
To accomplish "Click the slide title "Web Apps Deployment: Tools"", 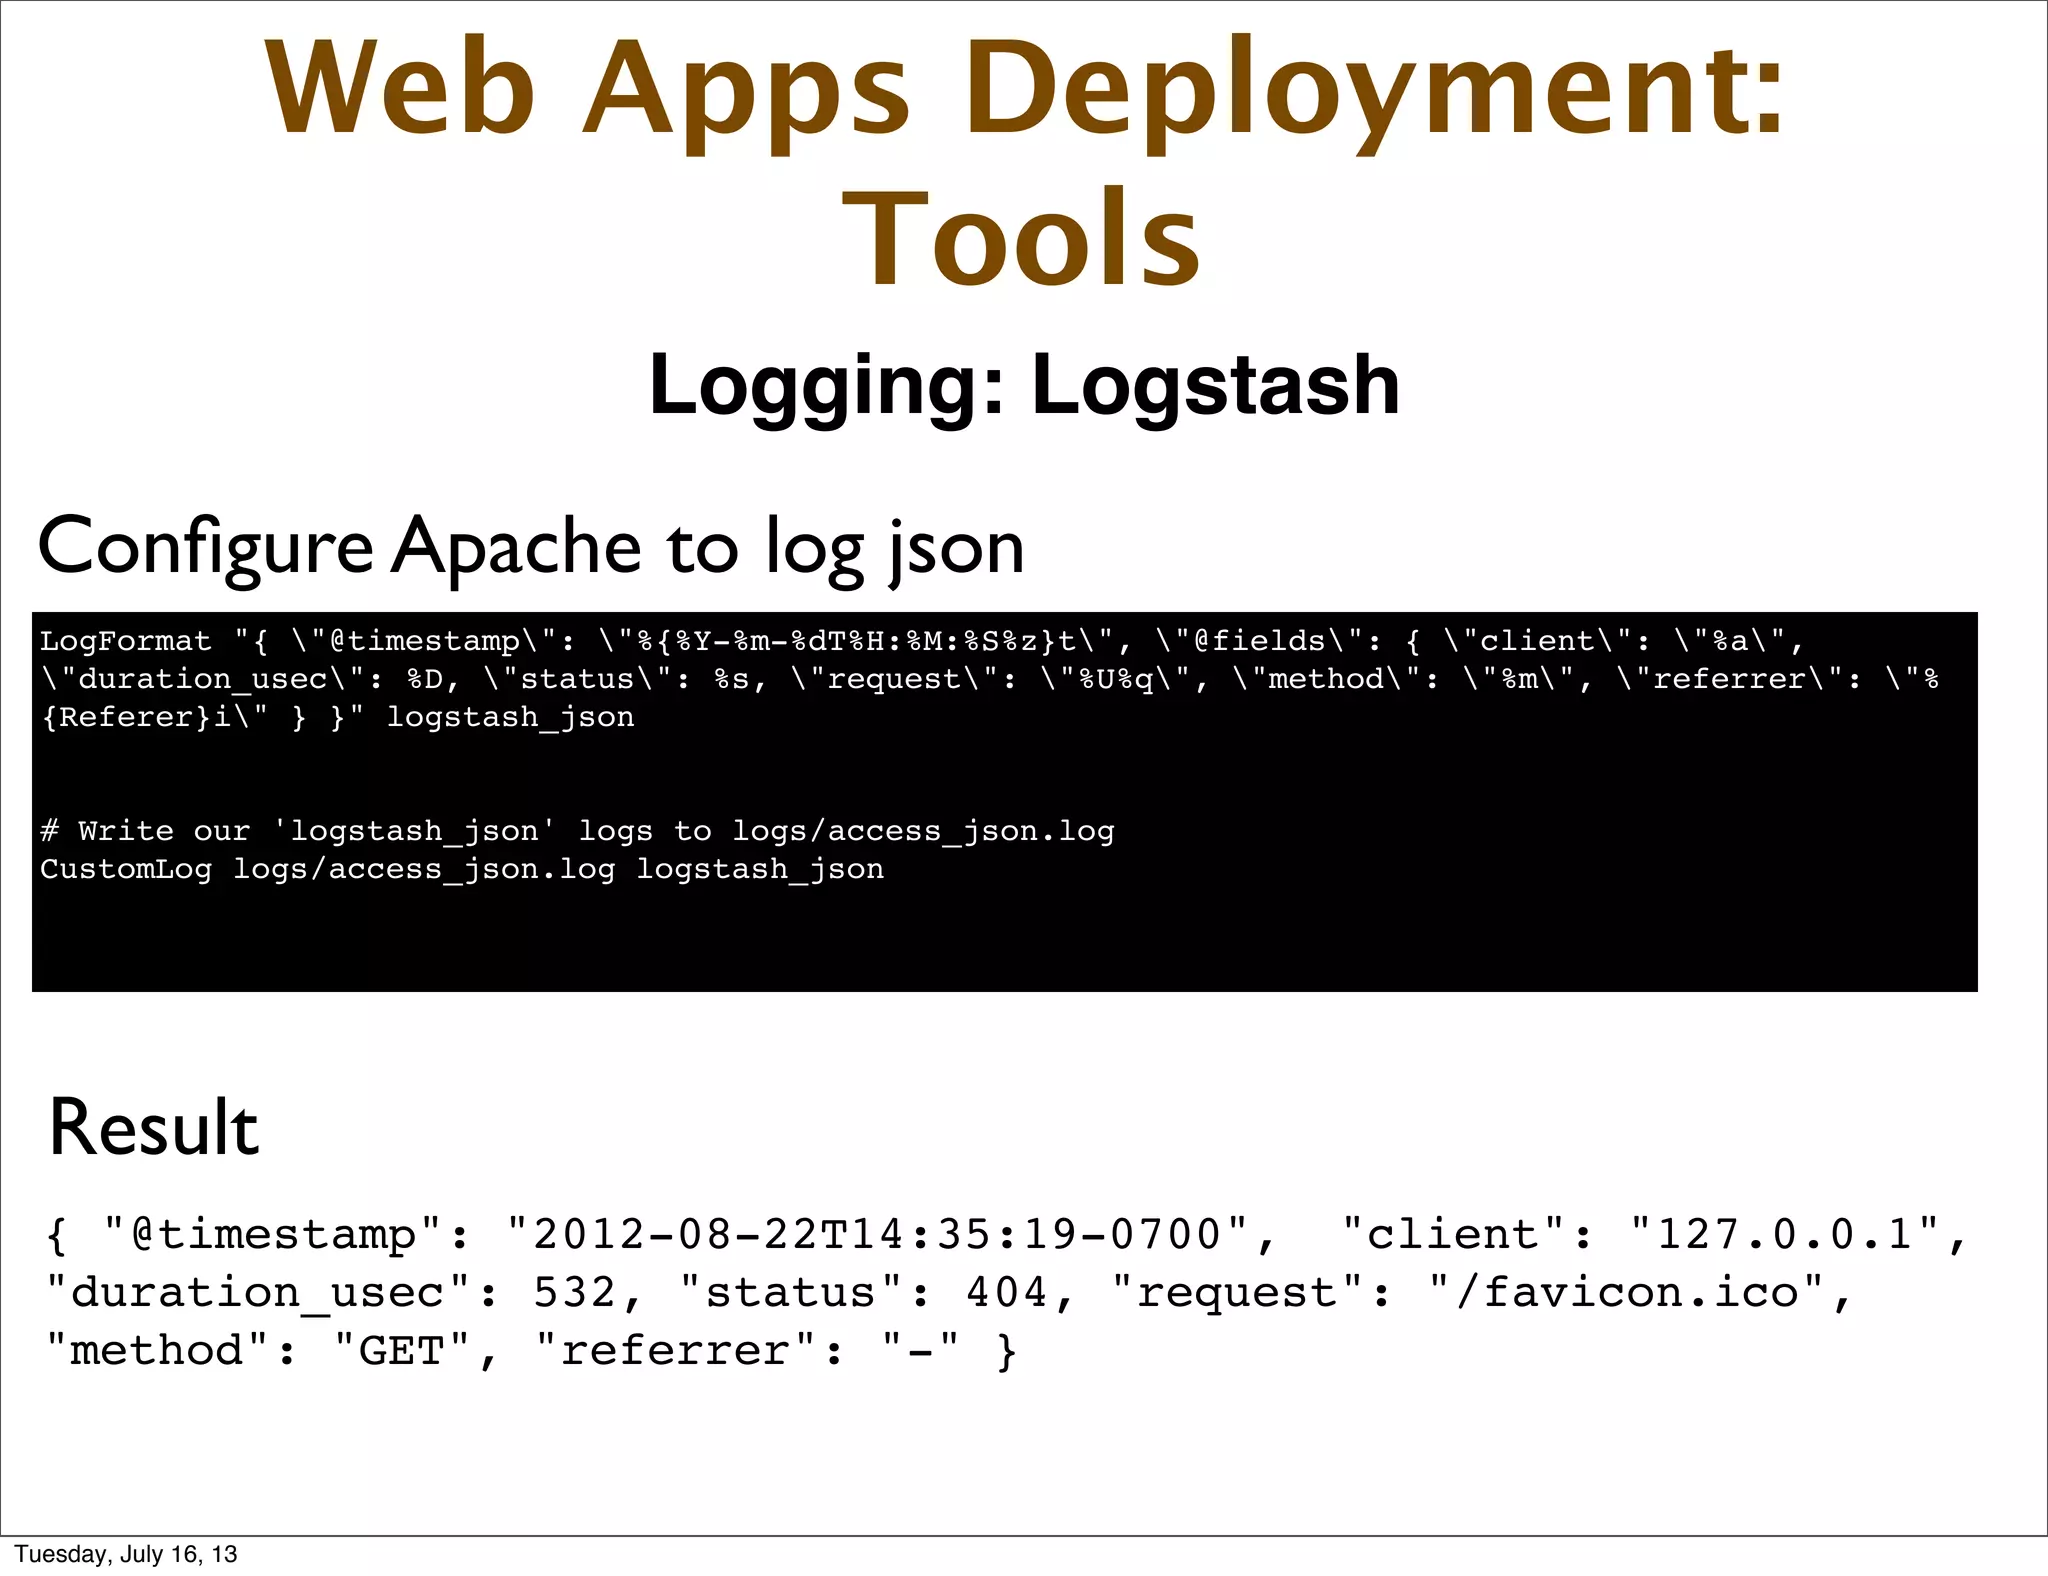I will click(1024, 162).
